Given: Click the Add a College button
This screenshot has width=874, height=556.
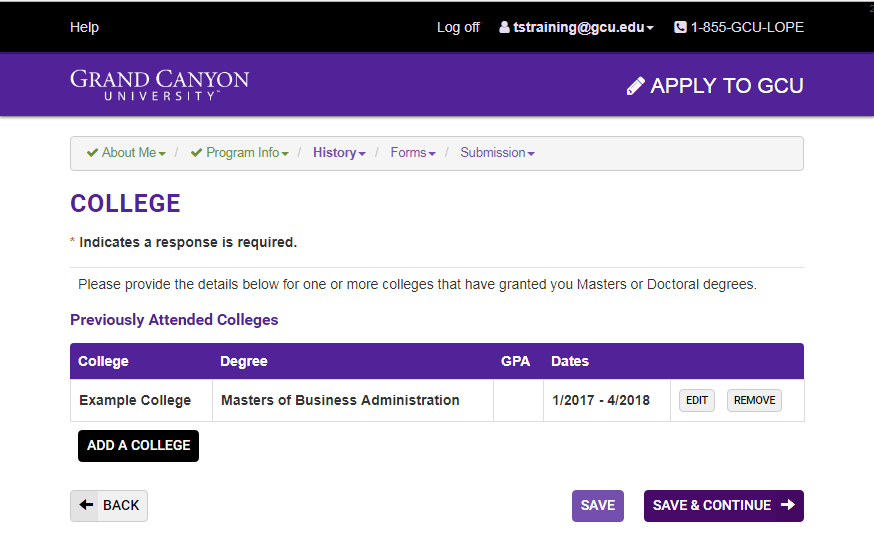Looking at the screenshot, I should point(138,446).
